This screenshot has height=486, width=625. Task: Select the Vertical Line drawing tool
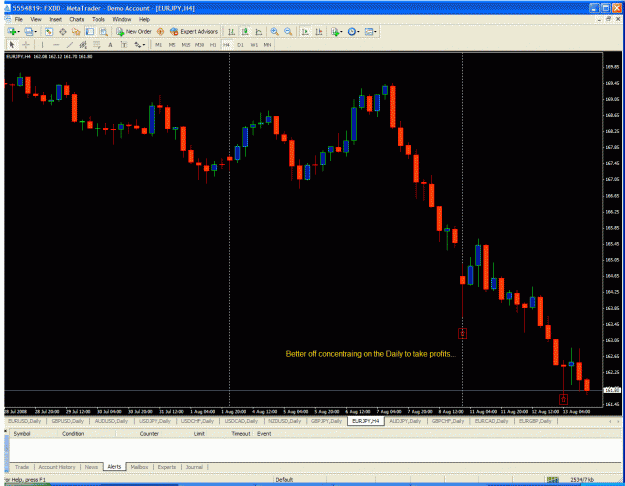[42, 45]
